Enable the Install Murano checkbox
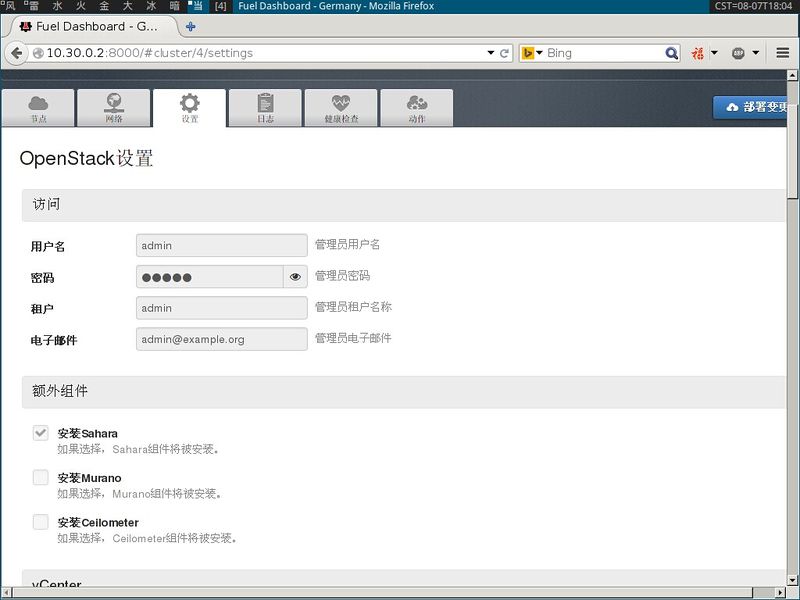 coord(41,478)
